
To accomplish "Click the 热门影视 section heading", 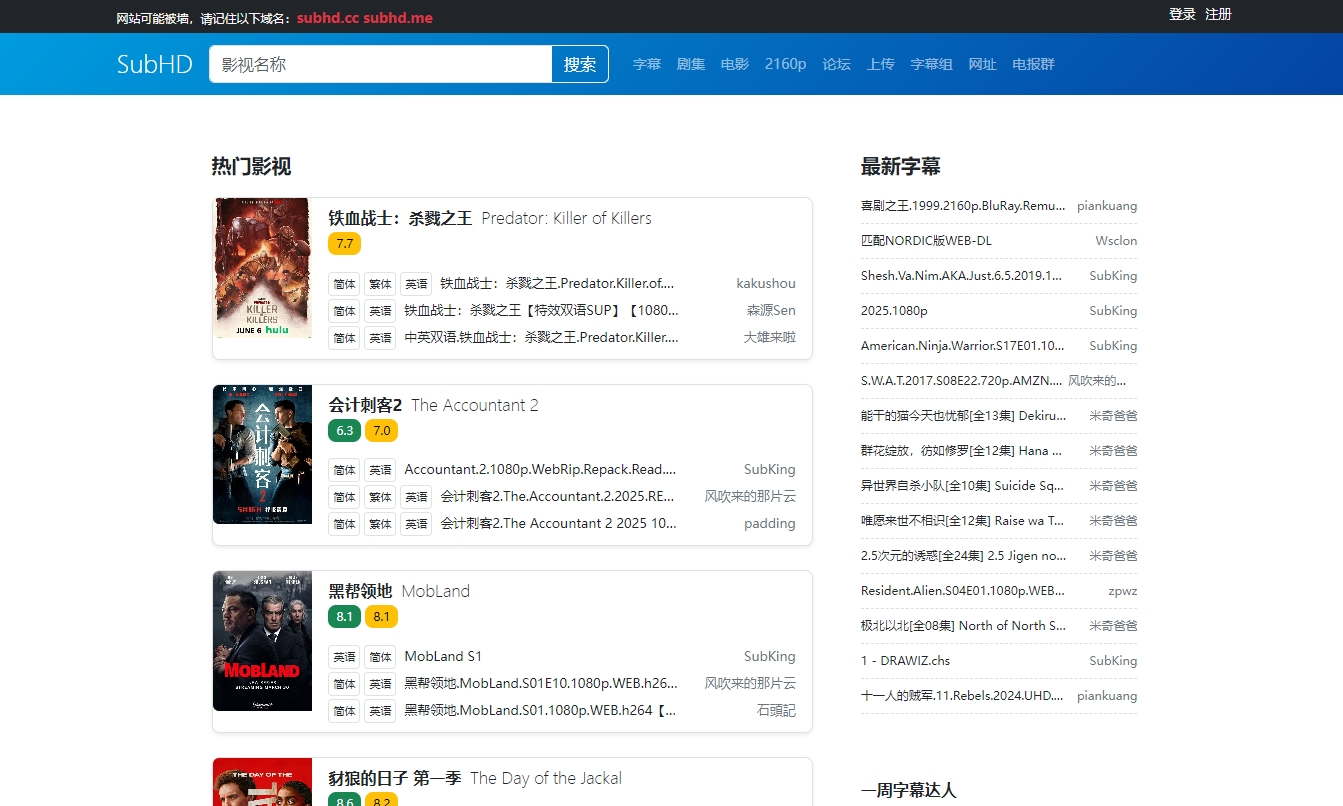I will click(251, 166).
